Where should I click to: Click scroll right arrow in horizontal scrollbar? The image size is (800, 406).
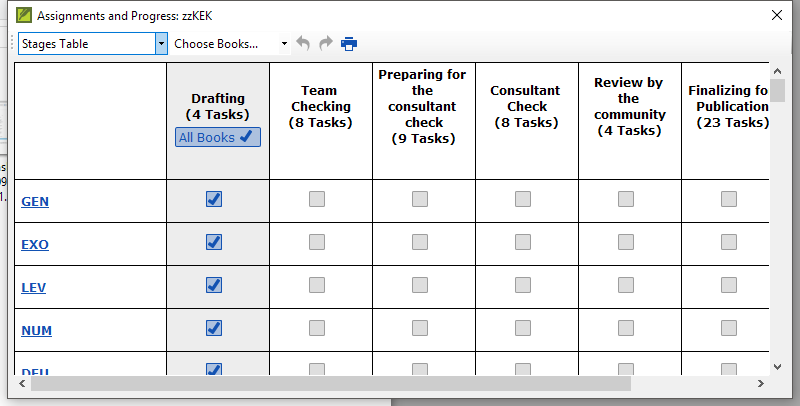click(761, 384)
